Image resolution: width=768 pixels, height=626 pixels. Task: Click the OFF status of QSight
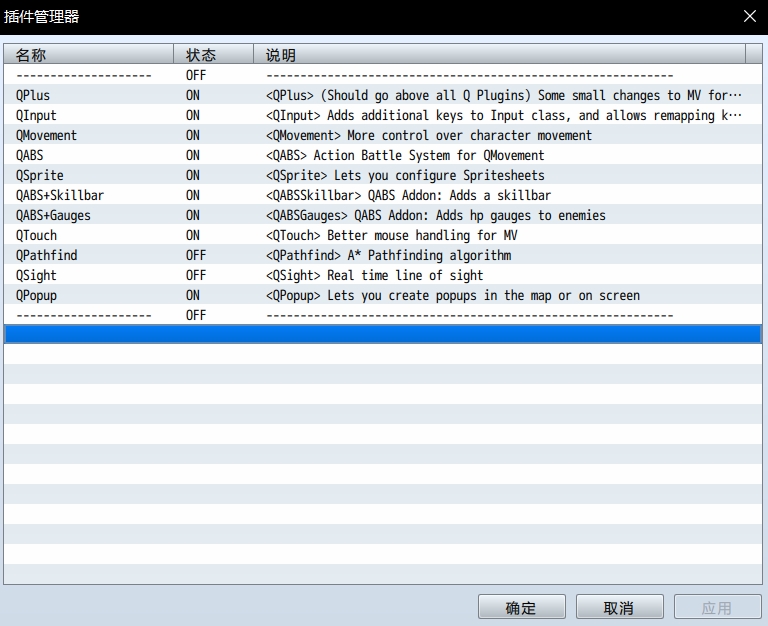196,275
